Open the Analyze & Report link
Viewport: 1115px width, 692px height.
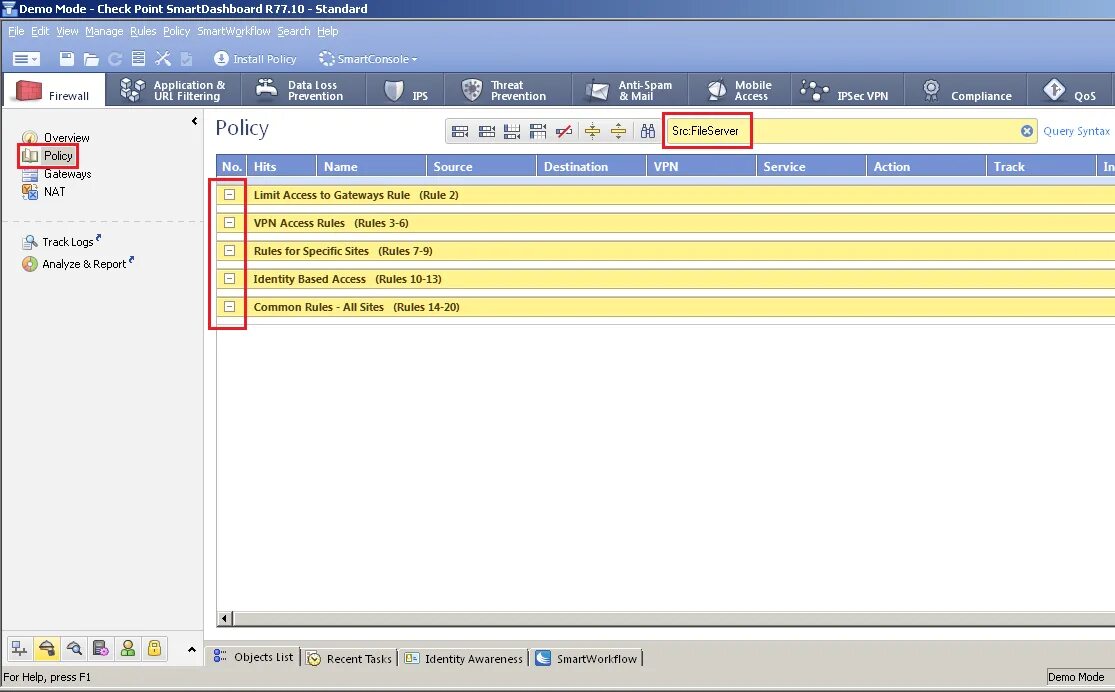(x=84, y=264)
